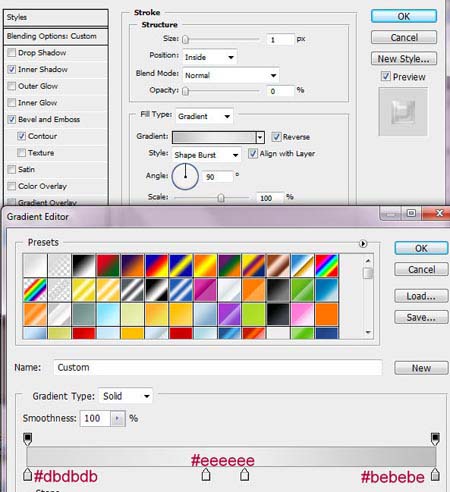450x492 pixels.
Task: Uncheck the Inner Shadow style
Action: pos(12,69)
